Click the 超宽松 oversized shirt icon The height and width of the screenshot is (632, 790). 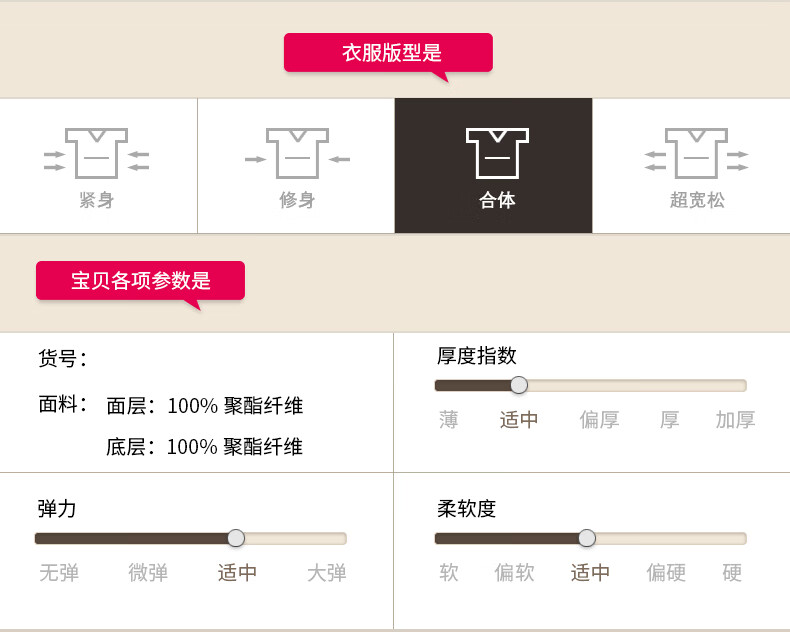pyautogui.click(x=696, y=153)
